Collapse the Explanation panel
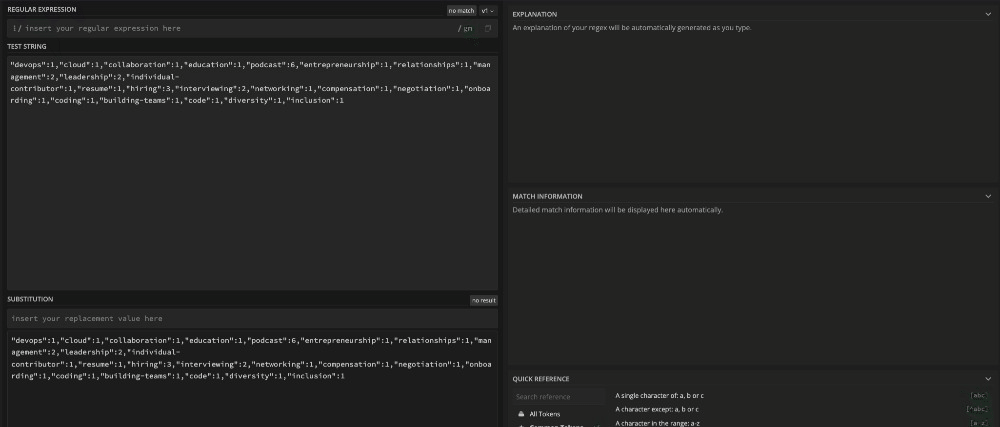1000x427 pixels. click(988, 14)
